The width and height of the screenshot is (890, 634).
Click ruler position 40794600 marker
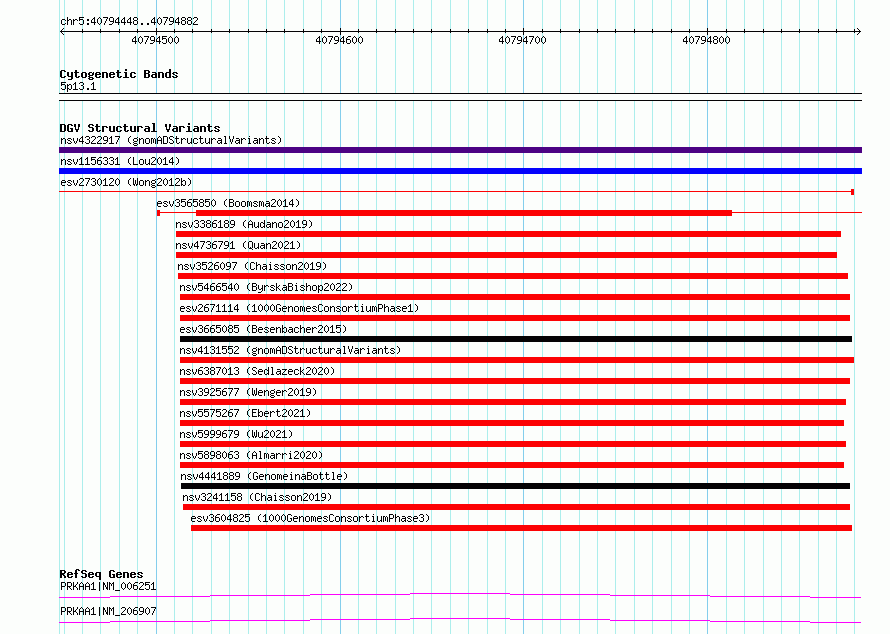coord(339,40)
